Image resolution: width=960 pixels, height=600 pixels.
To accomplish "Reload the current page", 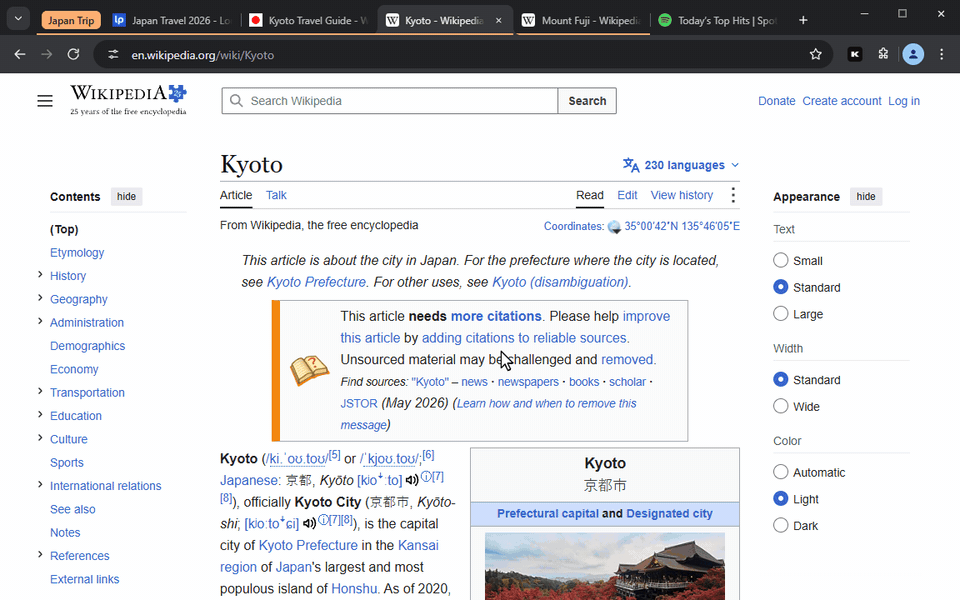I will coord(73,54).
